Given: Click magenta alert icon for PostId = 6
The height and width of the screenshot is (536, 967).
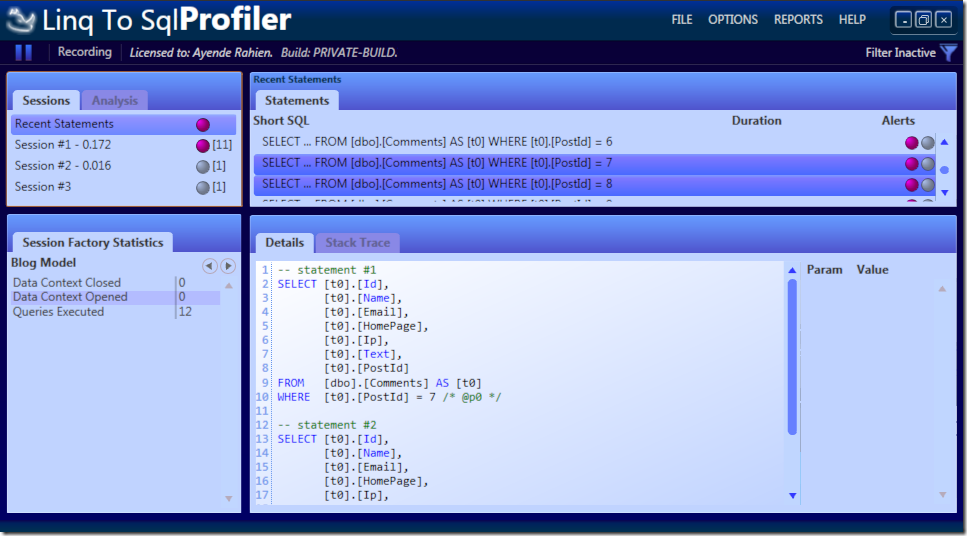Looking at the screenshot, I should click(911, 143).
